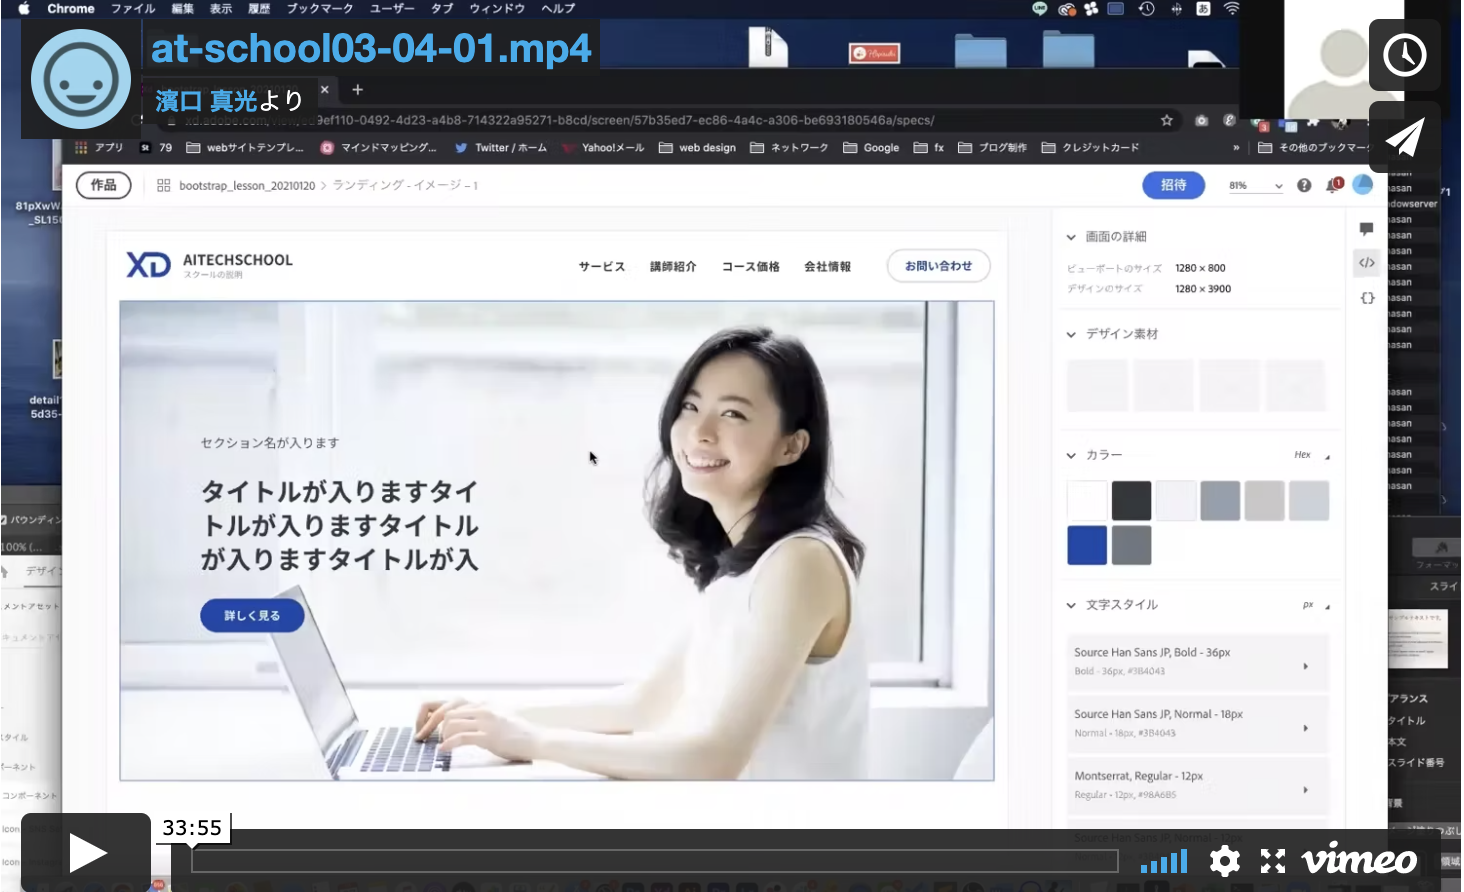This screenshot has width=1464, height=892.
Task: Open uploader's smiley avatar
Action: pyautogui.click(x=81, y=79)
